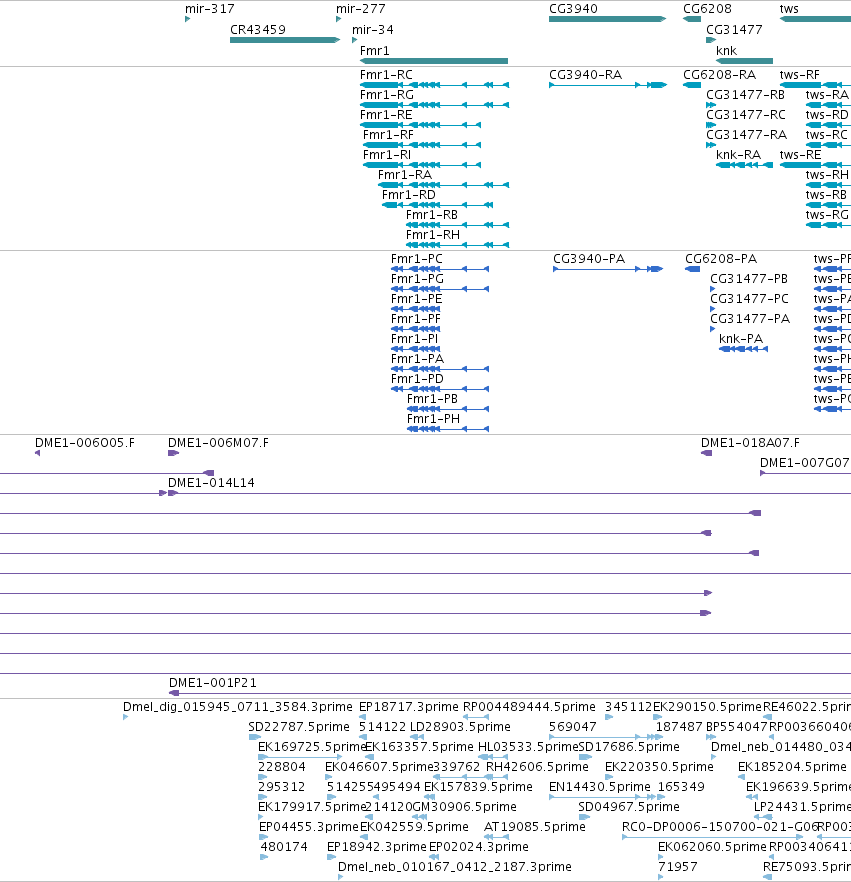Select the HL03533.5prime EST label
This screenshot has width=851, height=882.
click(x=528, y=747)
